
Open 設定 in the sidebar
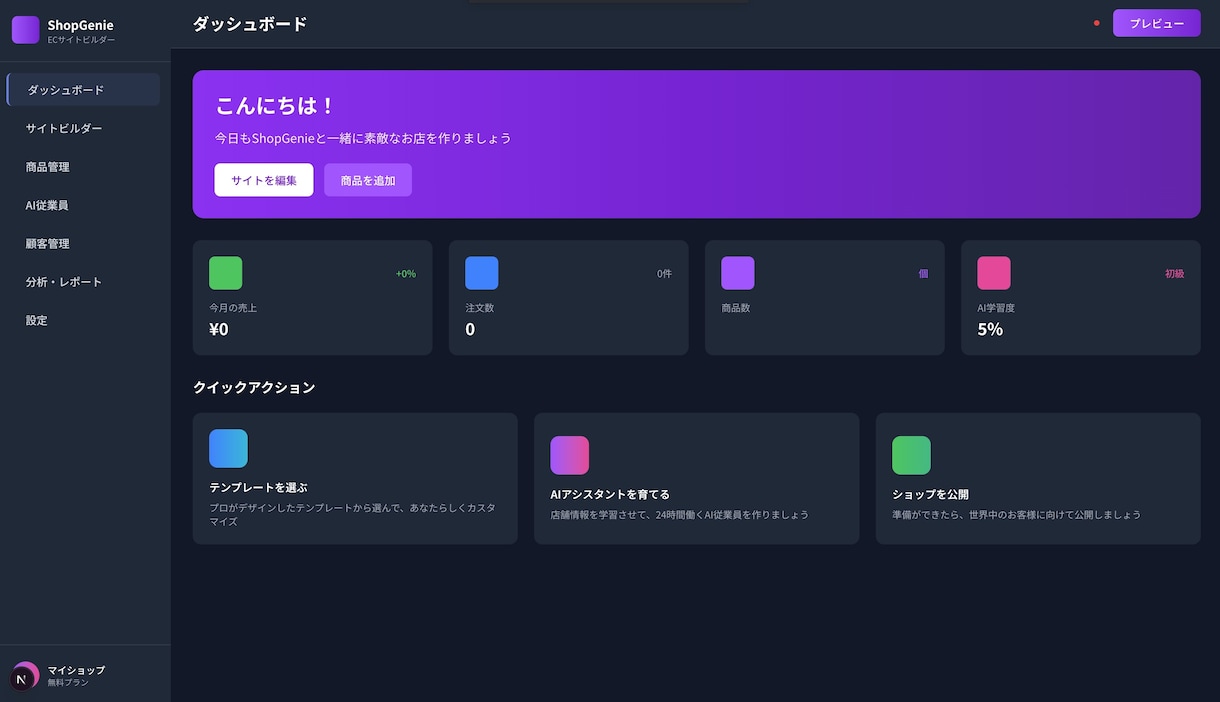pos(83,320)
